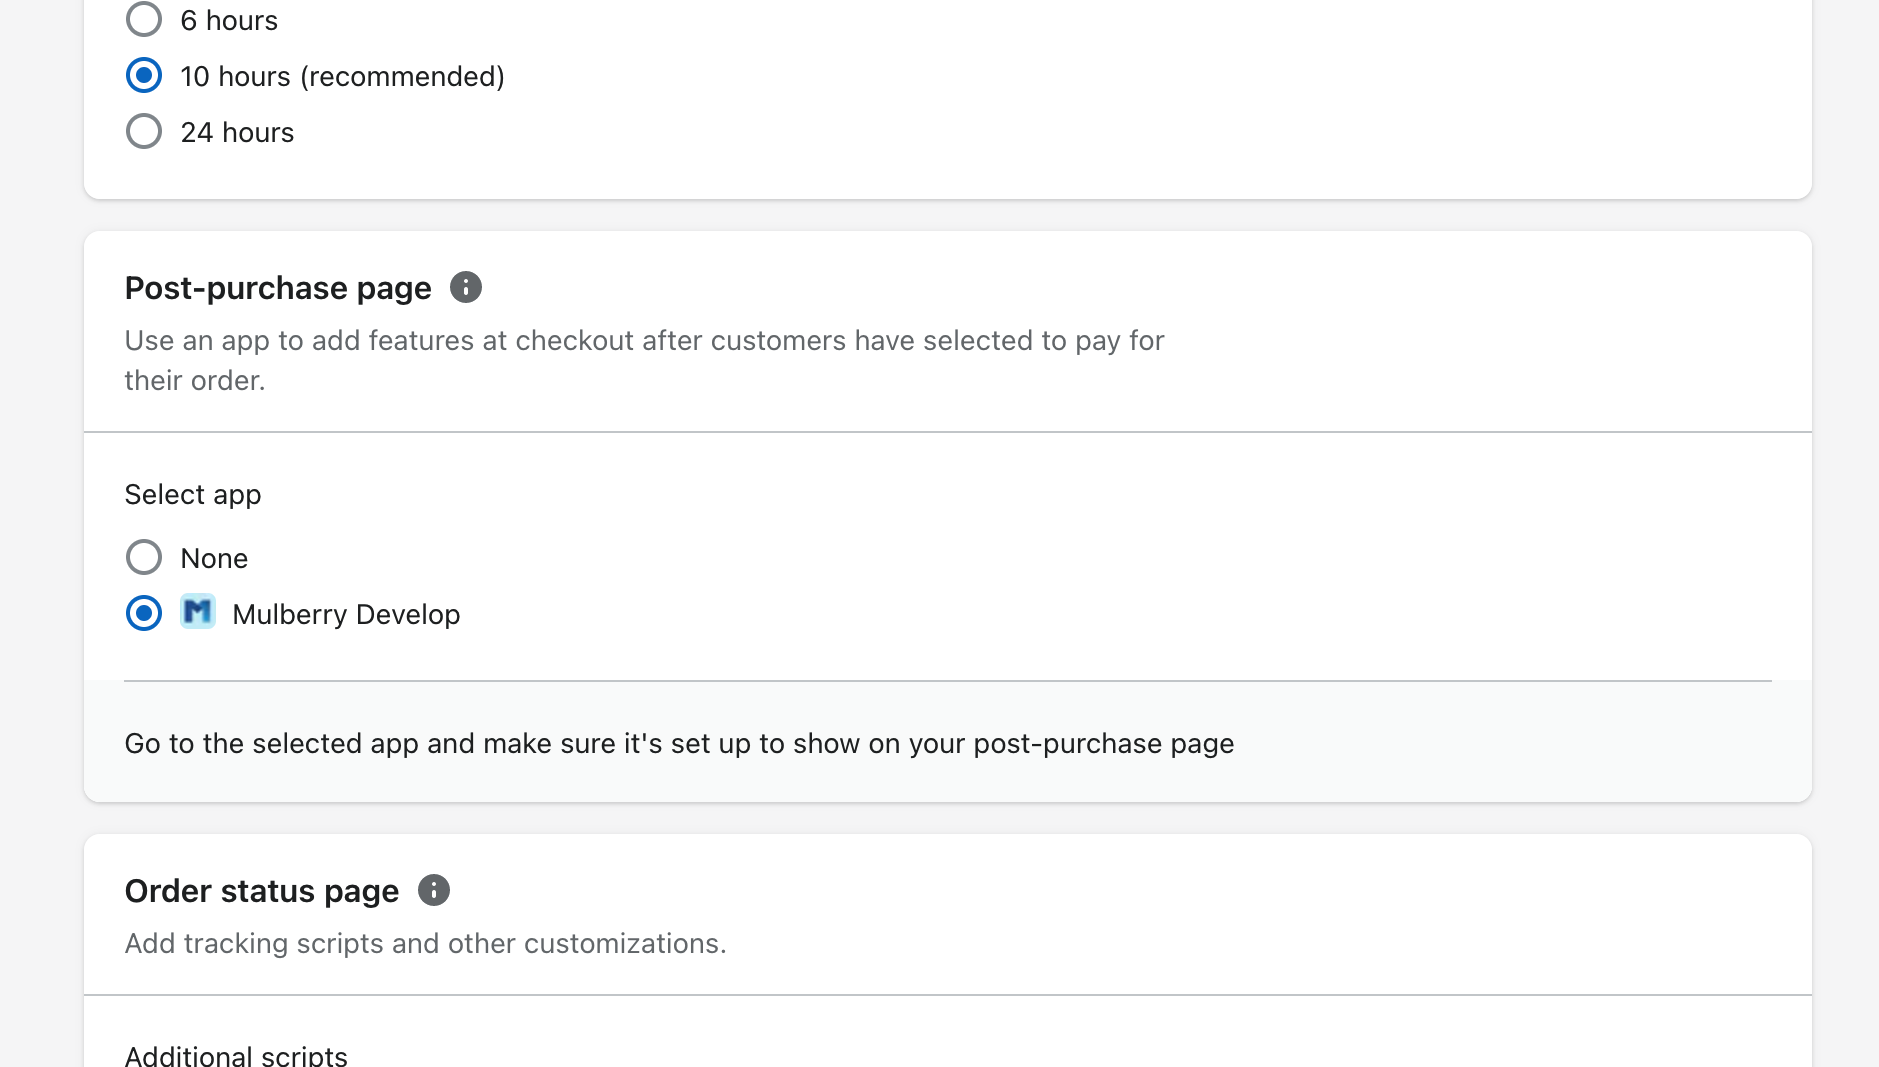Click the "24 hours" label text
This screenshot has width=1879, height=1067.
pyautogui.click(x=237, y=133)
